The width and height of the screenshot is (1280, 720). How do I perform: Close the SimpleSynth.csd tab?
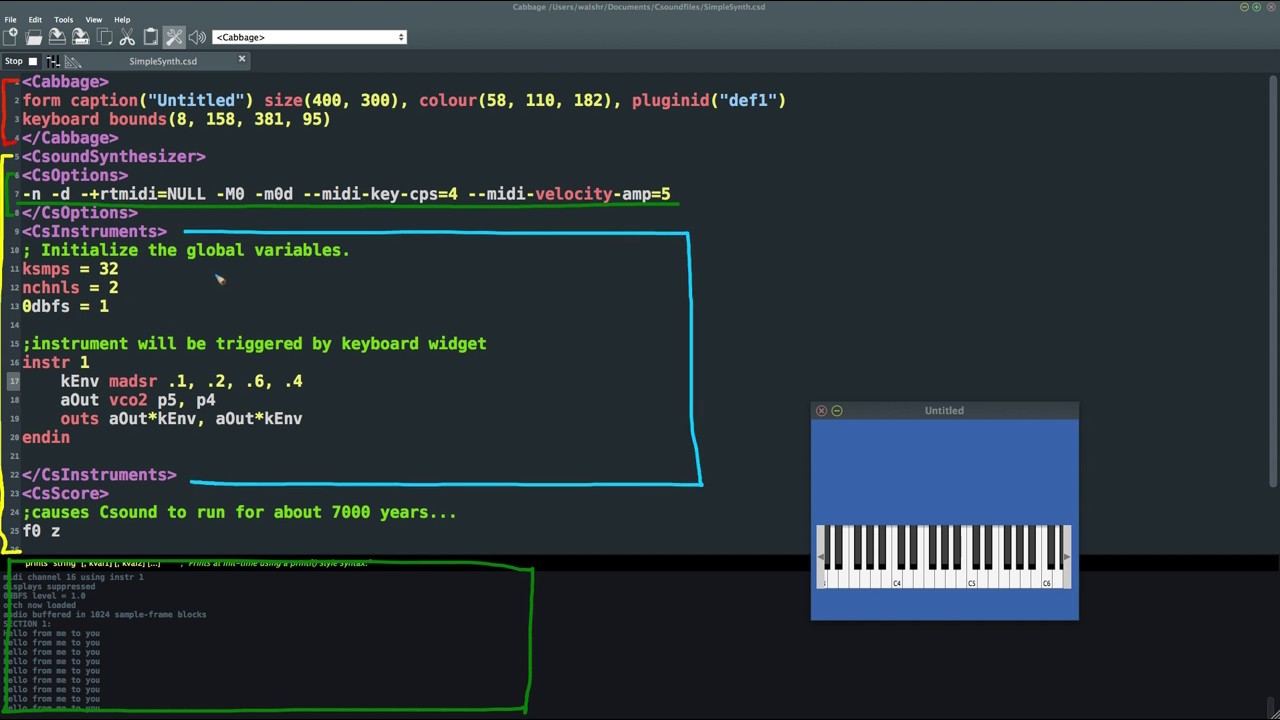[x=241, y=60]
